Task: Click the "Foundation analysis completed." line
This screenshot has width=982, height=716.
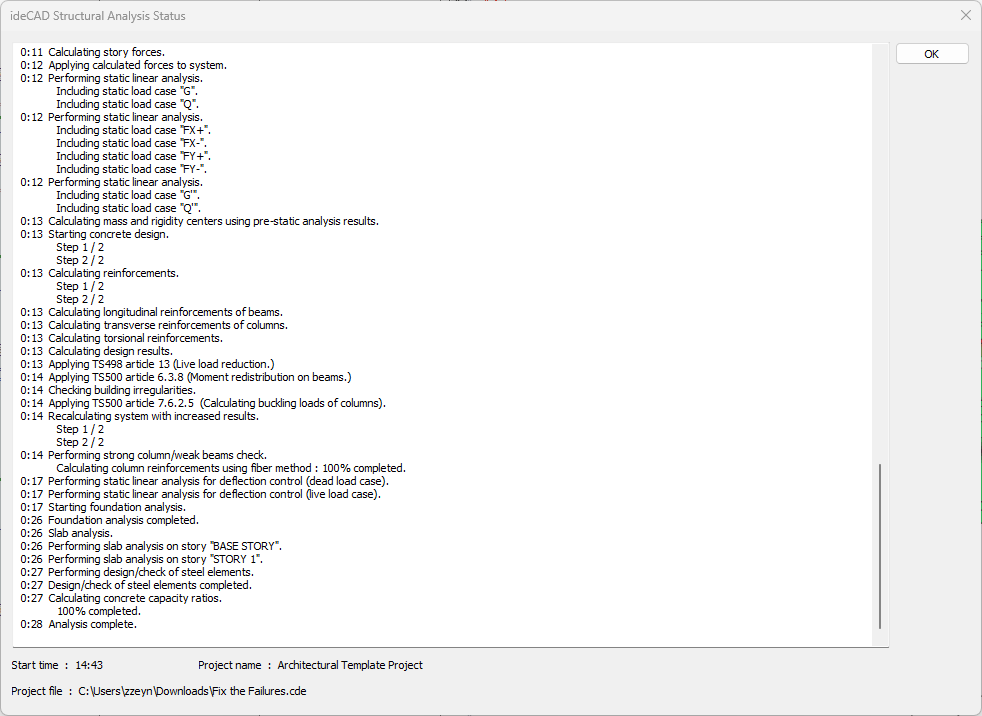Action: [123, 520]
